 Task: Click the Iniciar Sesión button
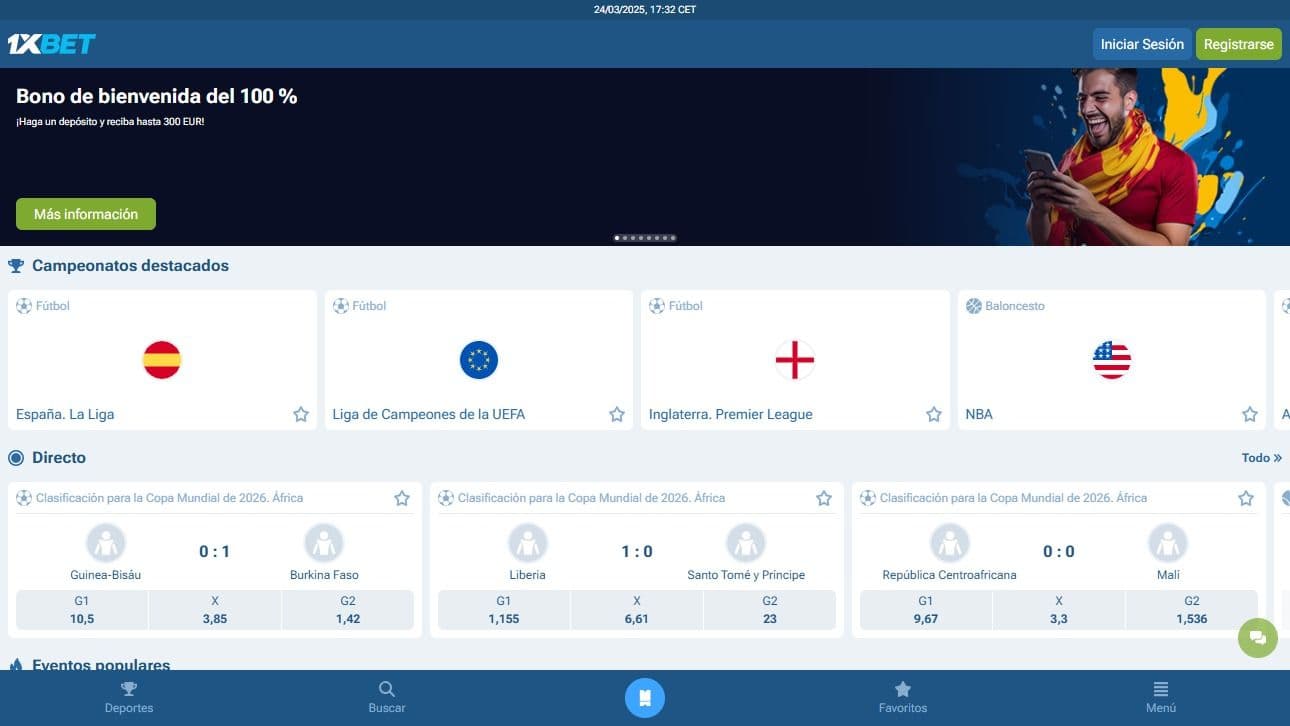(x=1141, y=44)
